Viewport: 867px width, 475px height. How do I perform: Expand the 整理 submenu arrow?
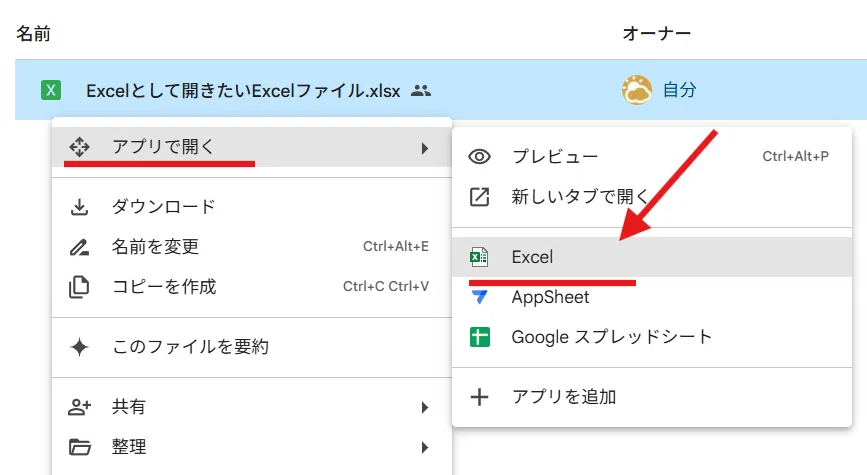click(424, 447)
